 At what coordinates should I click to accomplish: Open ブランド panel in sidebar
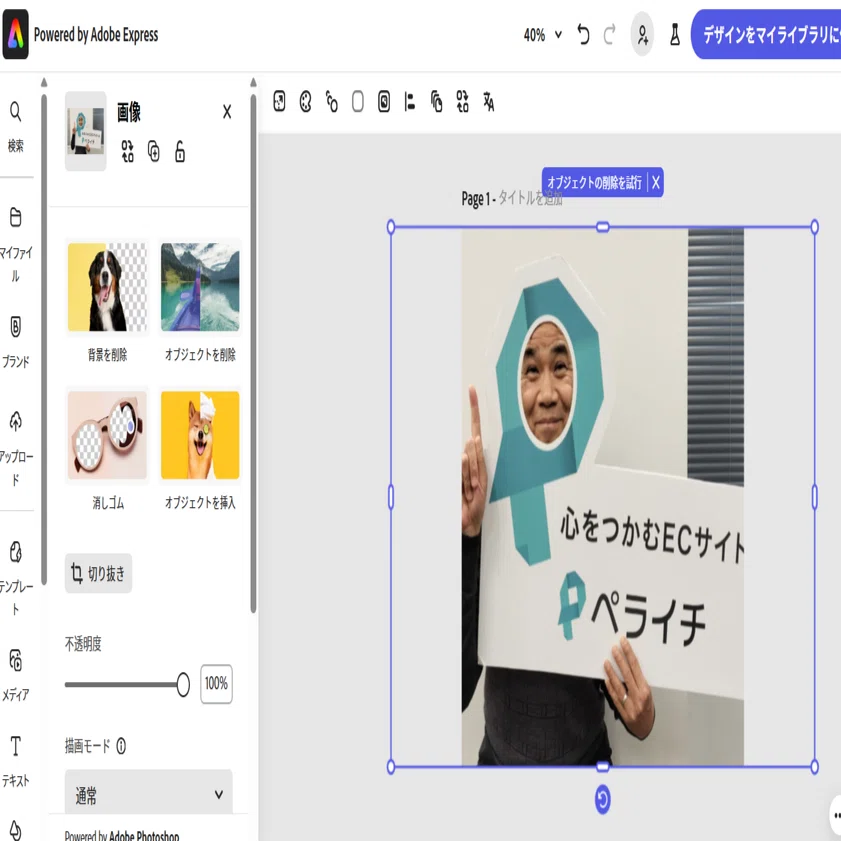pos(16,342)
